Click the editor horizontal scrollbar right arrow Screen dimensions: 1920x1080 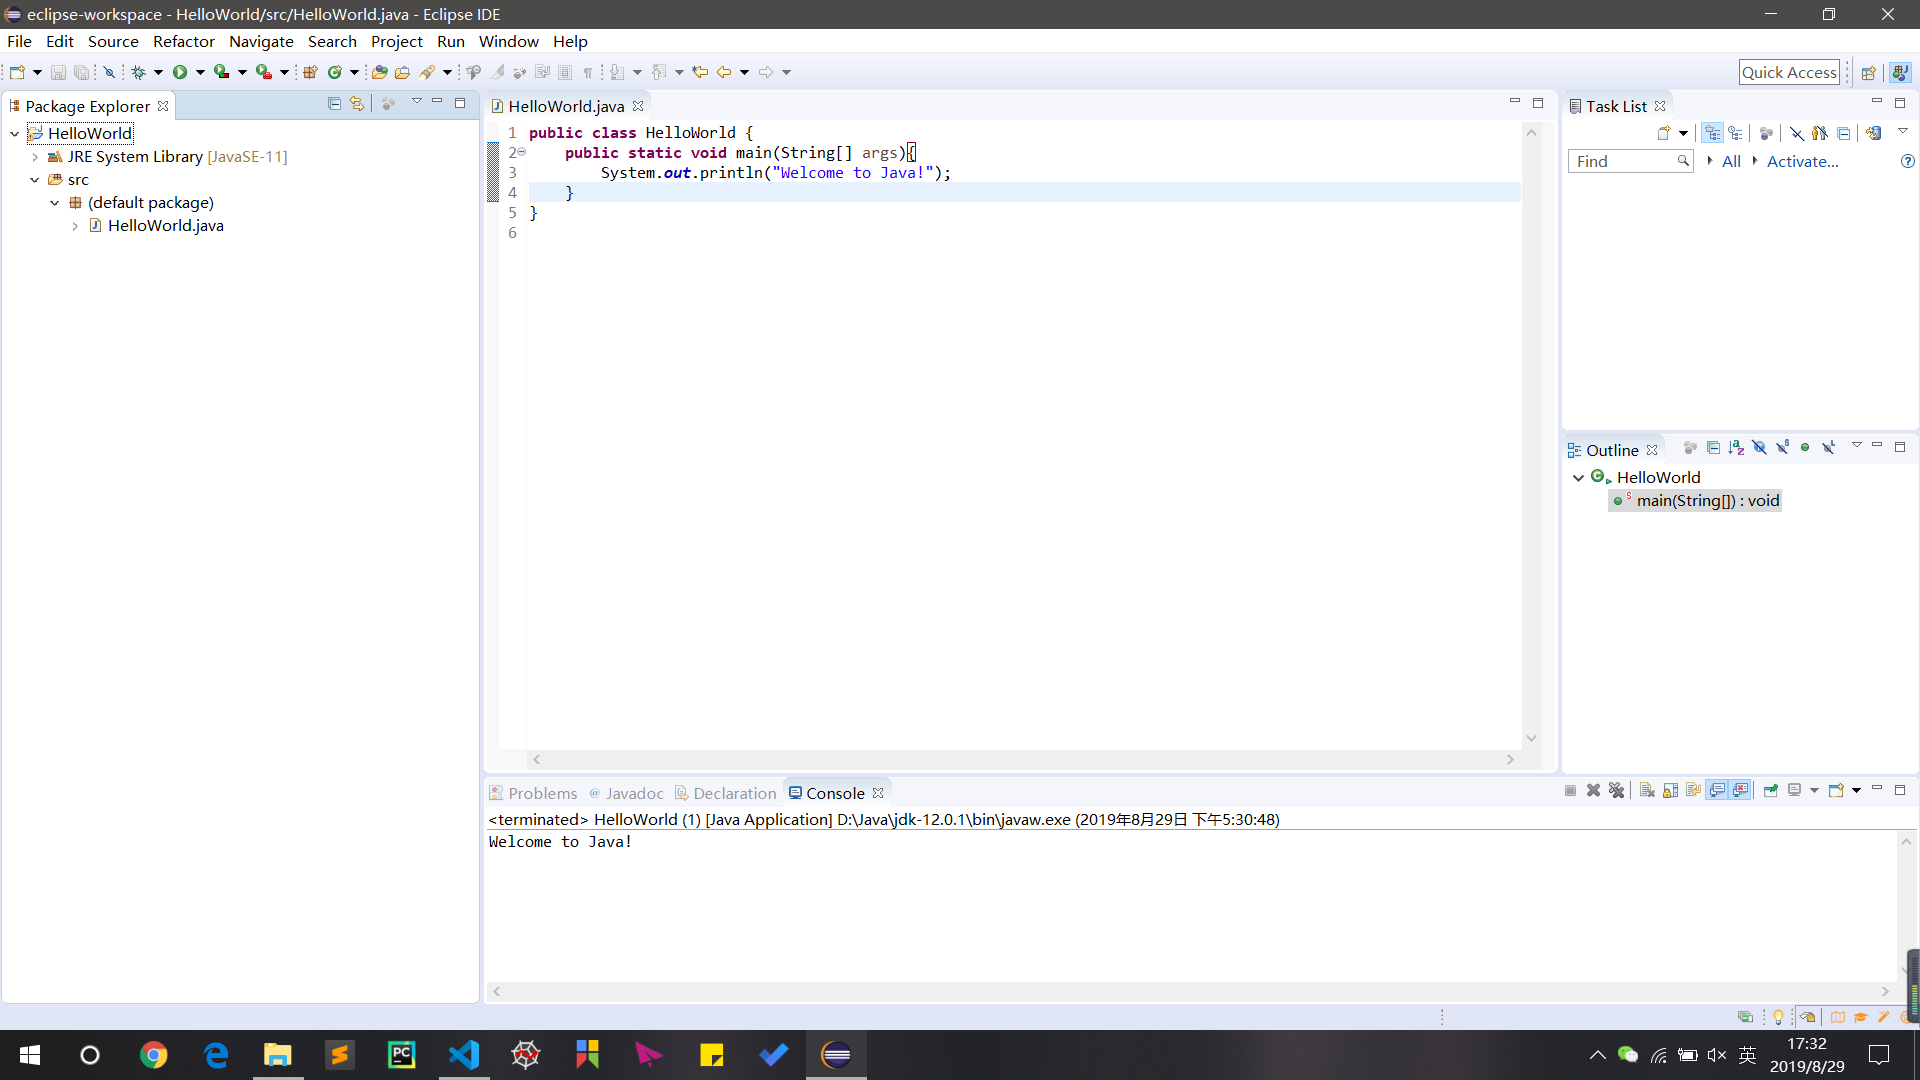(1510, 760)
